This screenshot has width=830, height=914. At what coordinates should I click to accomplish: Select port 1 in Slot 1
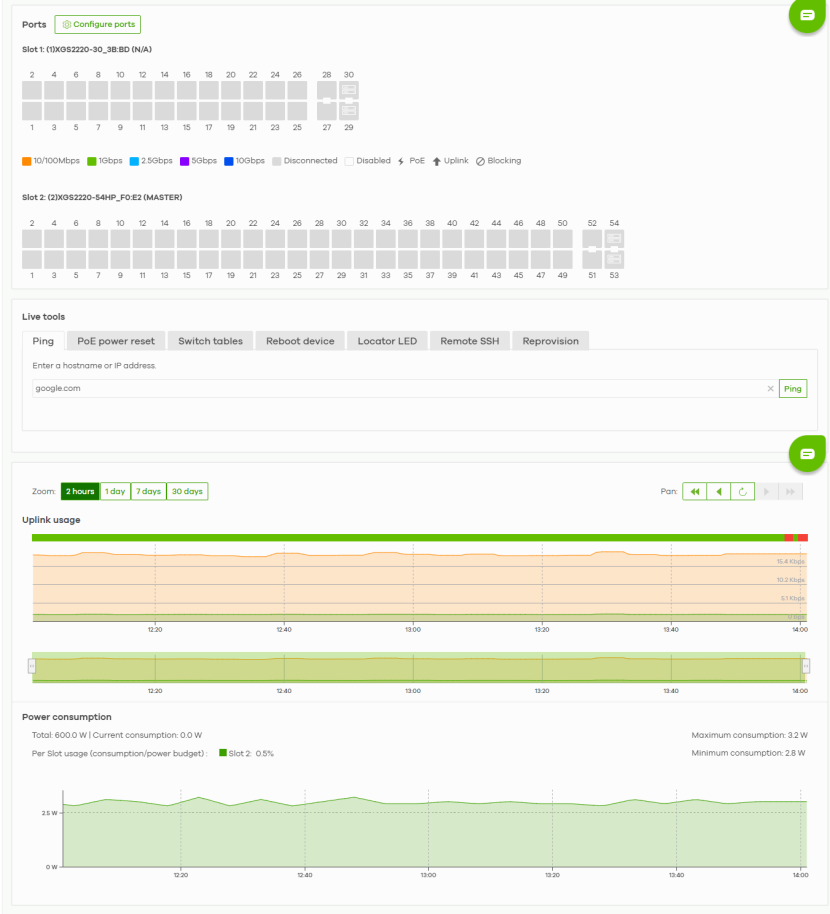click(32, 111)
